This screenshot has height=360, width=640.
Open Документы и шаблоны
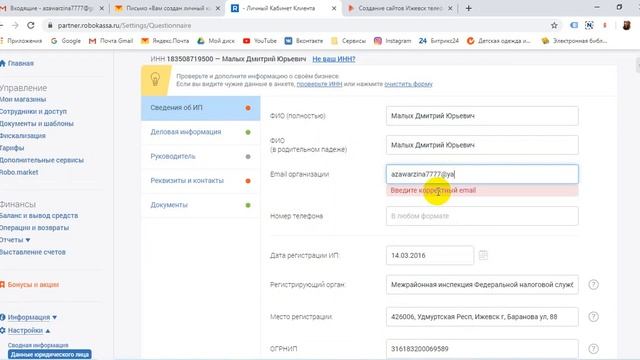coord(37,124)
